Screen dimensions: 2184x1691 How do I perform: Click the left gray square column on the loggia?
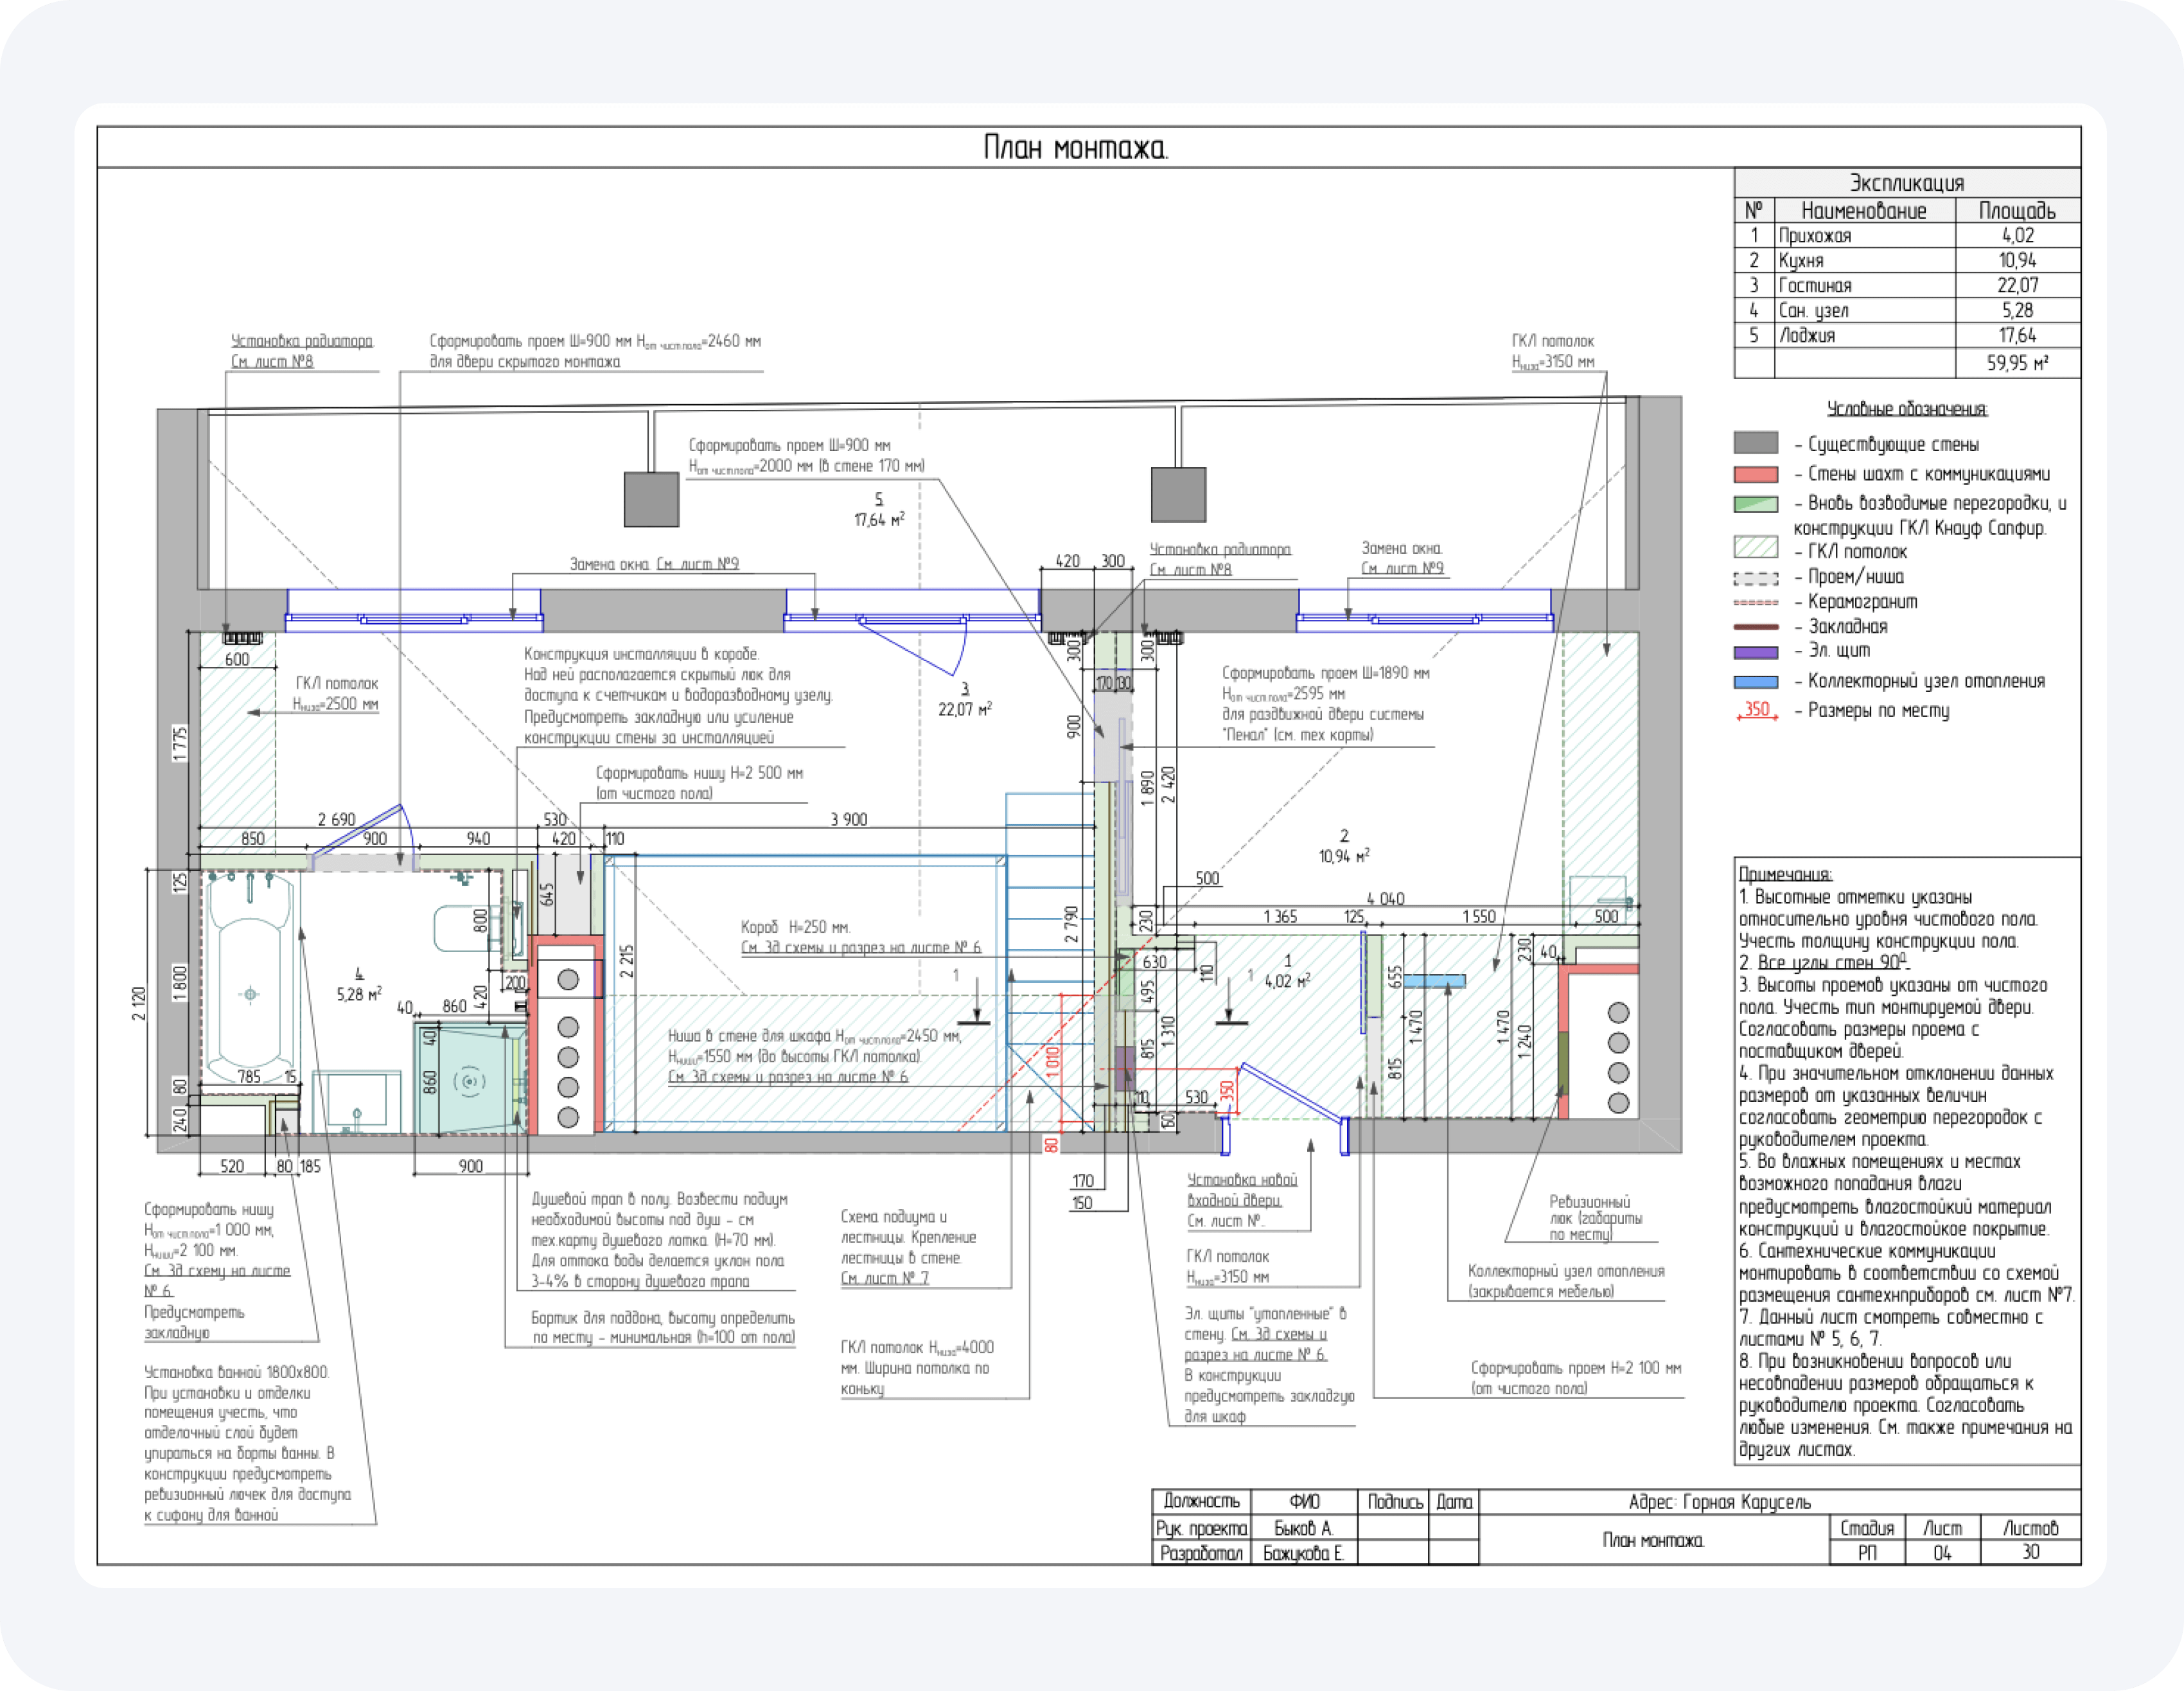coord(651,499)
